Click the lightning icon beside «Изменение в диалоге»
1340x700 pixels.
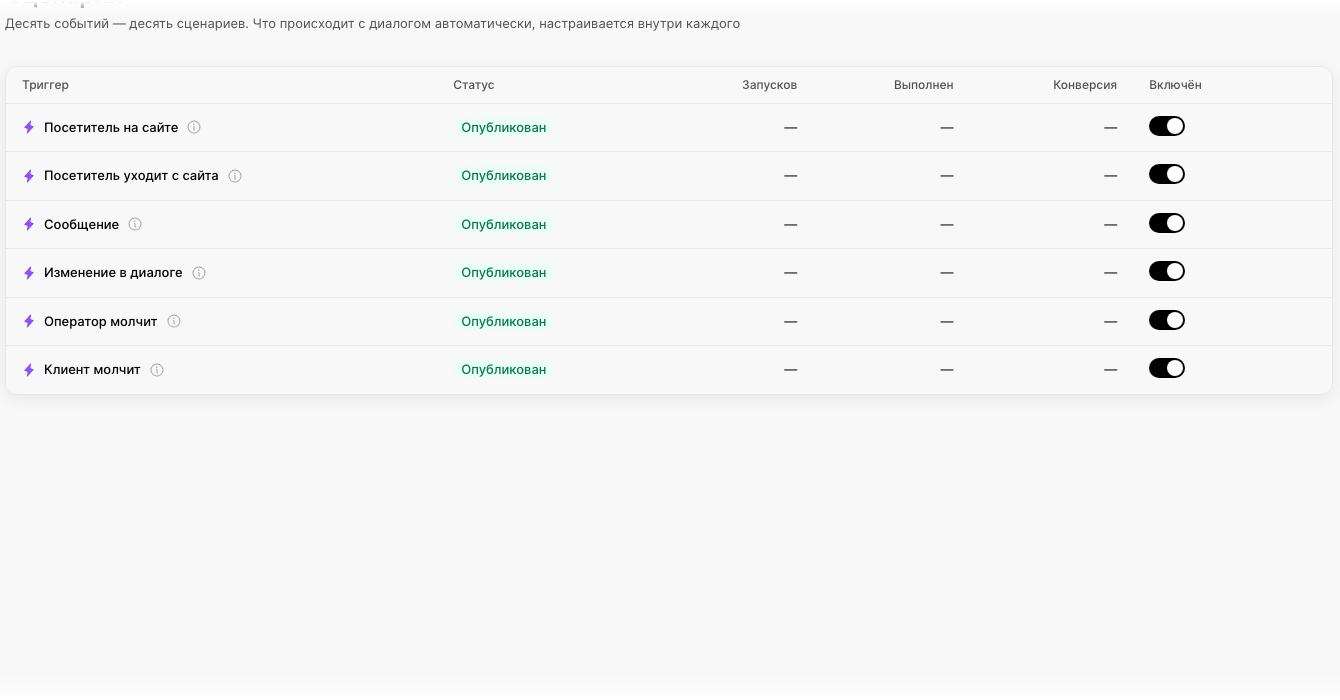click(29, 273)
